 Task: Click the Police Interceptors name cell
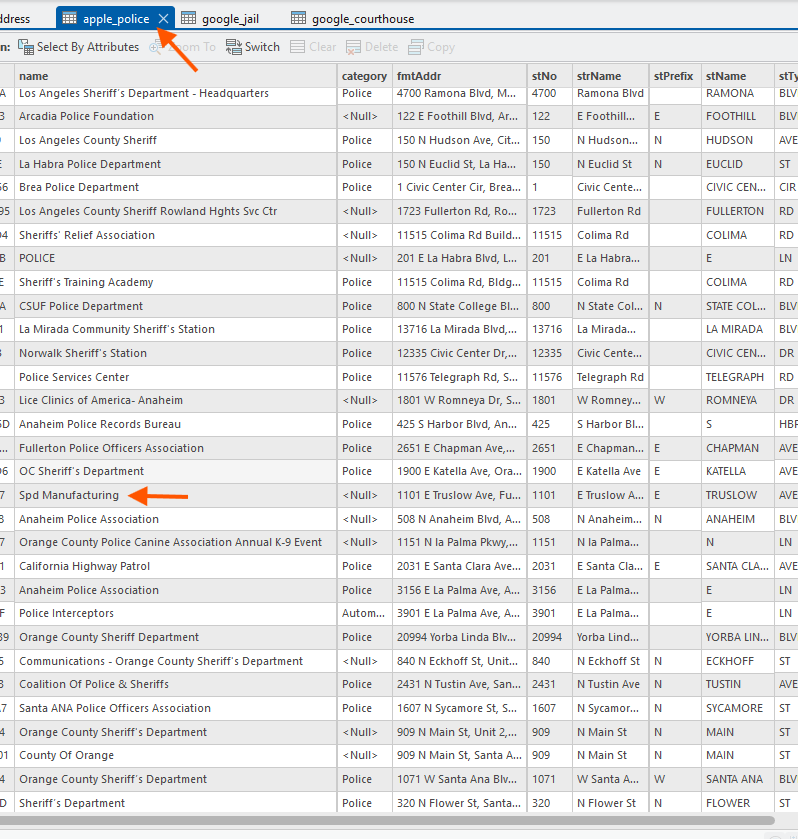click(x=66, y=613)
